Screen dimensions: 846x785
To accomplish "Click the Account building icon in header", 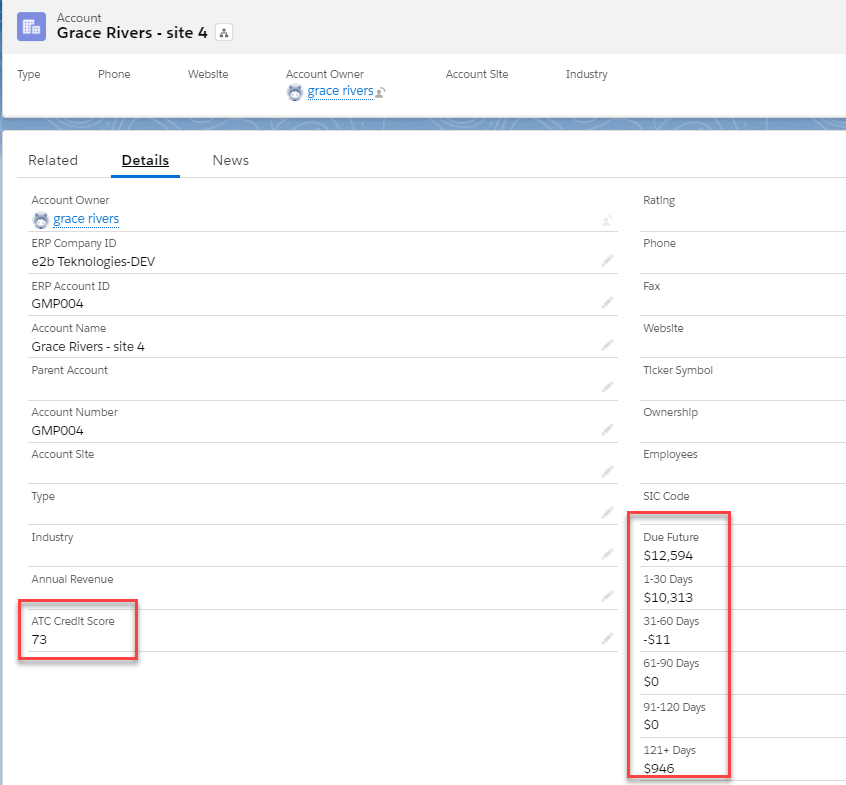I will [31, 26].
